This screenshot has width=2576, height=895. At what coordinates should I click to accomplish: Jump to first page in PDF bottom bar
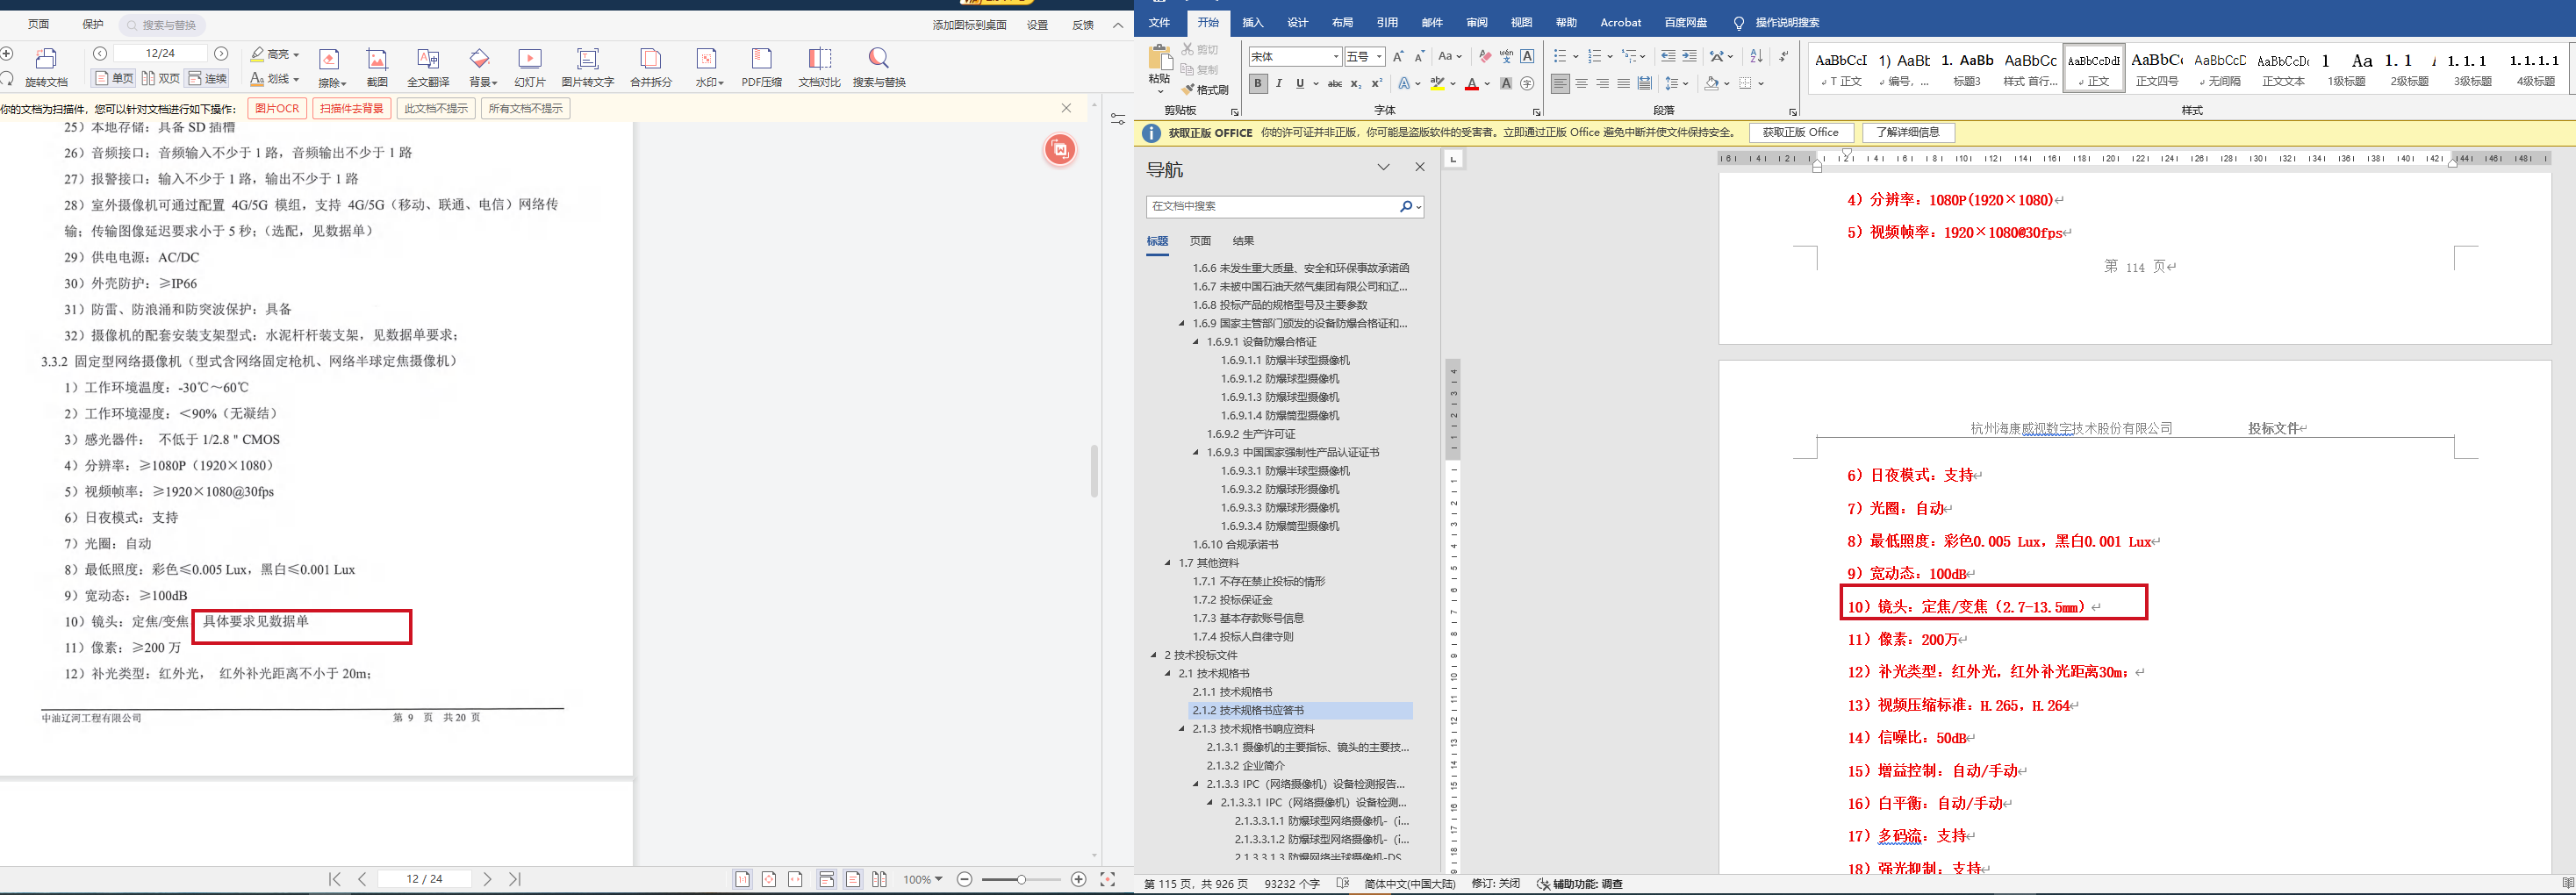pyautogui.click(x=335, y=879)
